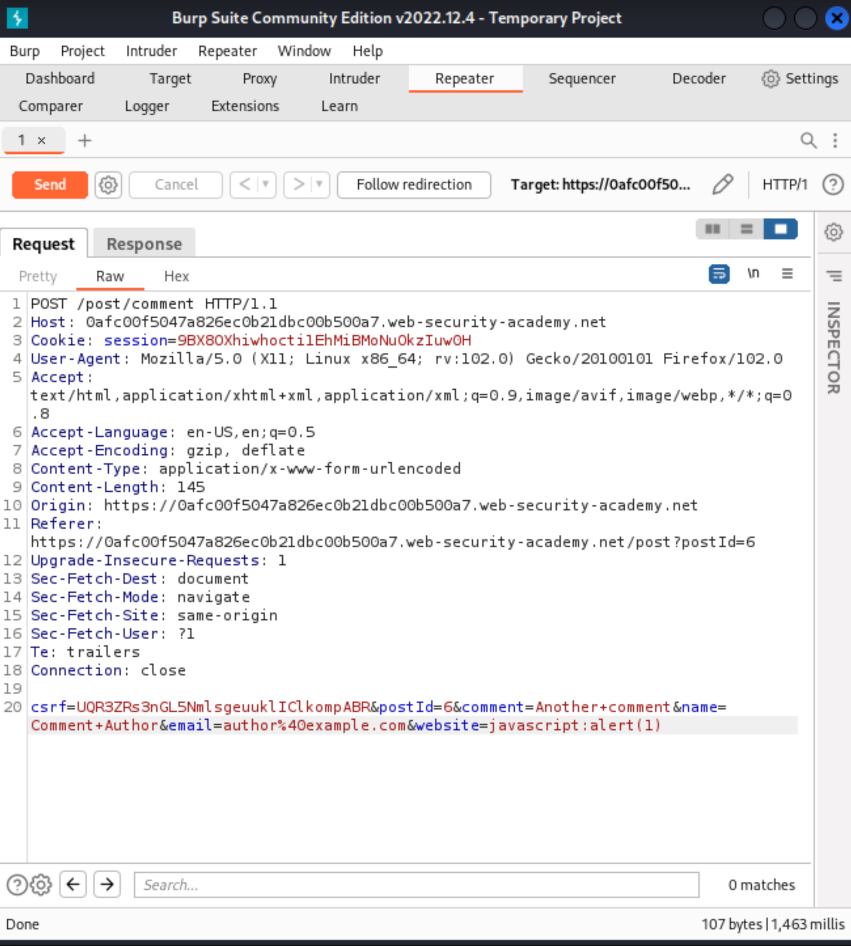This screenshot has height=946, width=851.
Task: Open the Repeater help question-mark icon
Action: (x=833, y=185)
